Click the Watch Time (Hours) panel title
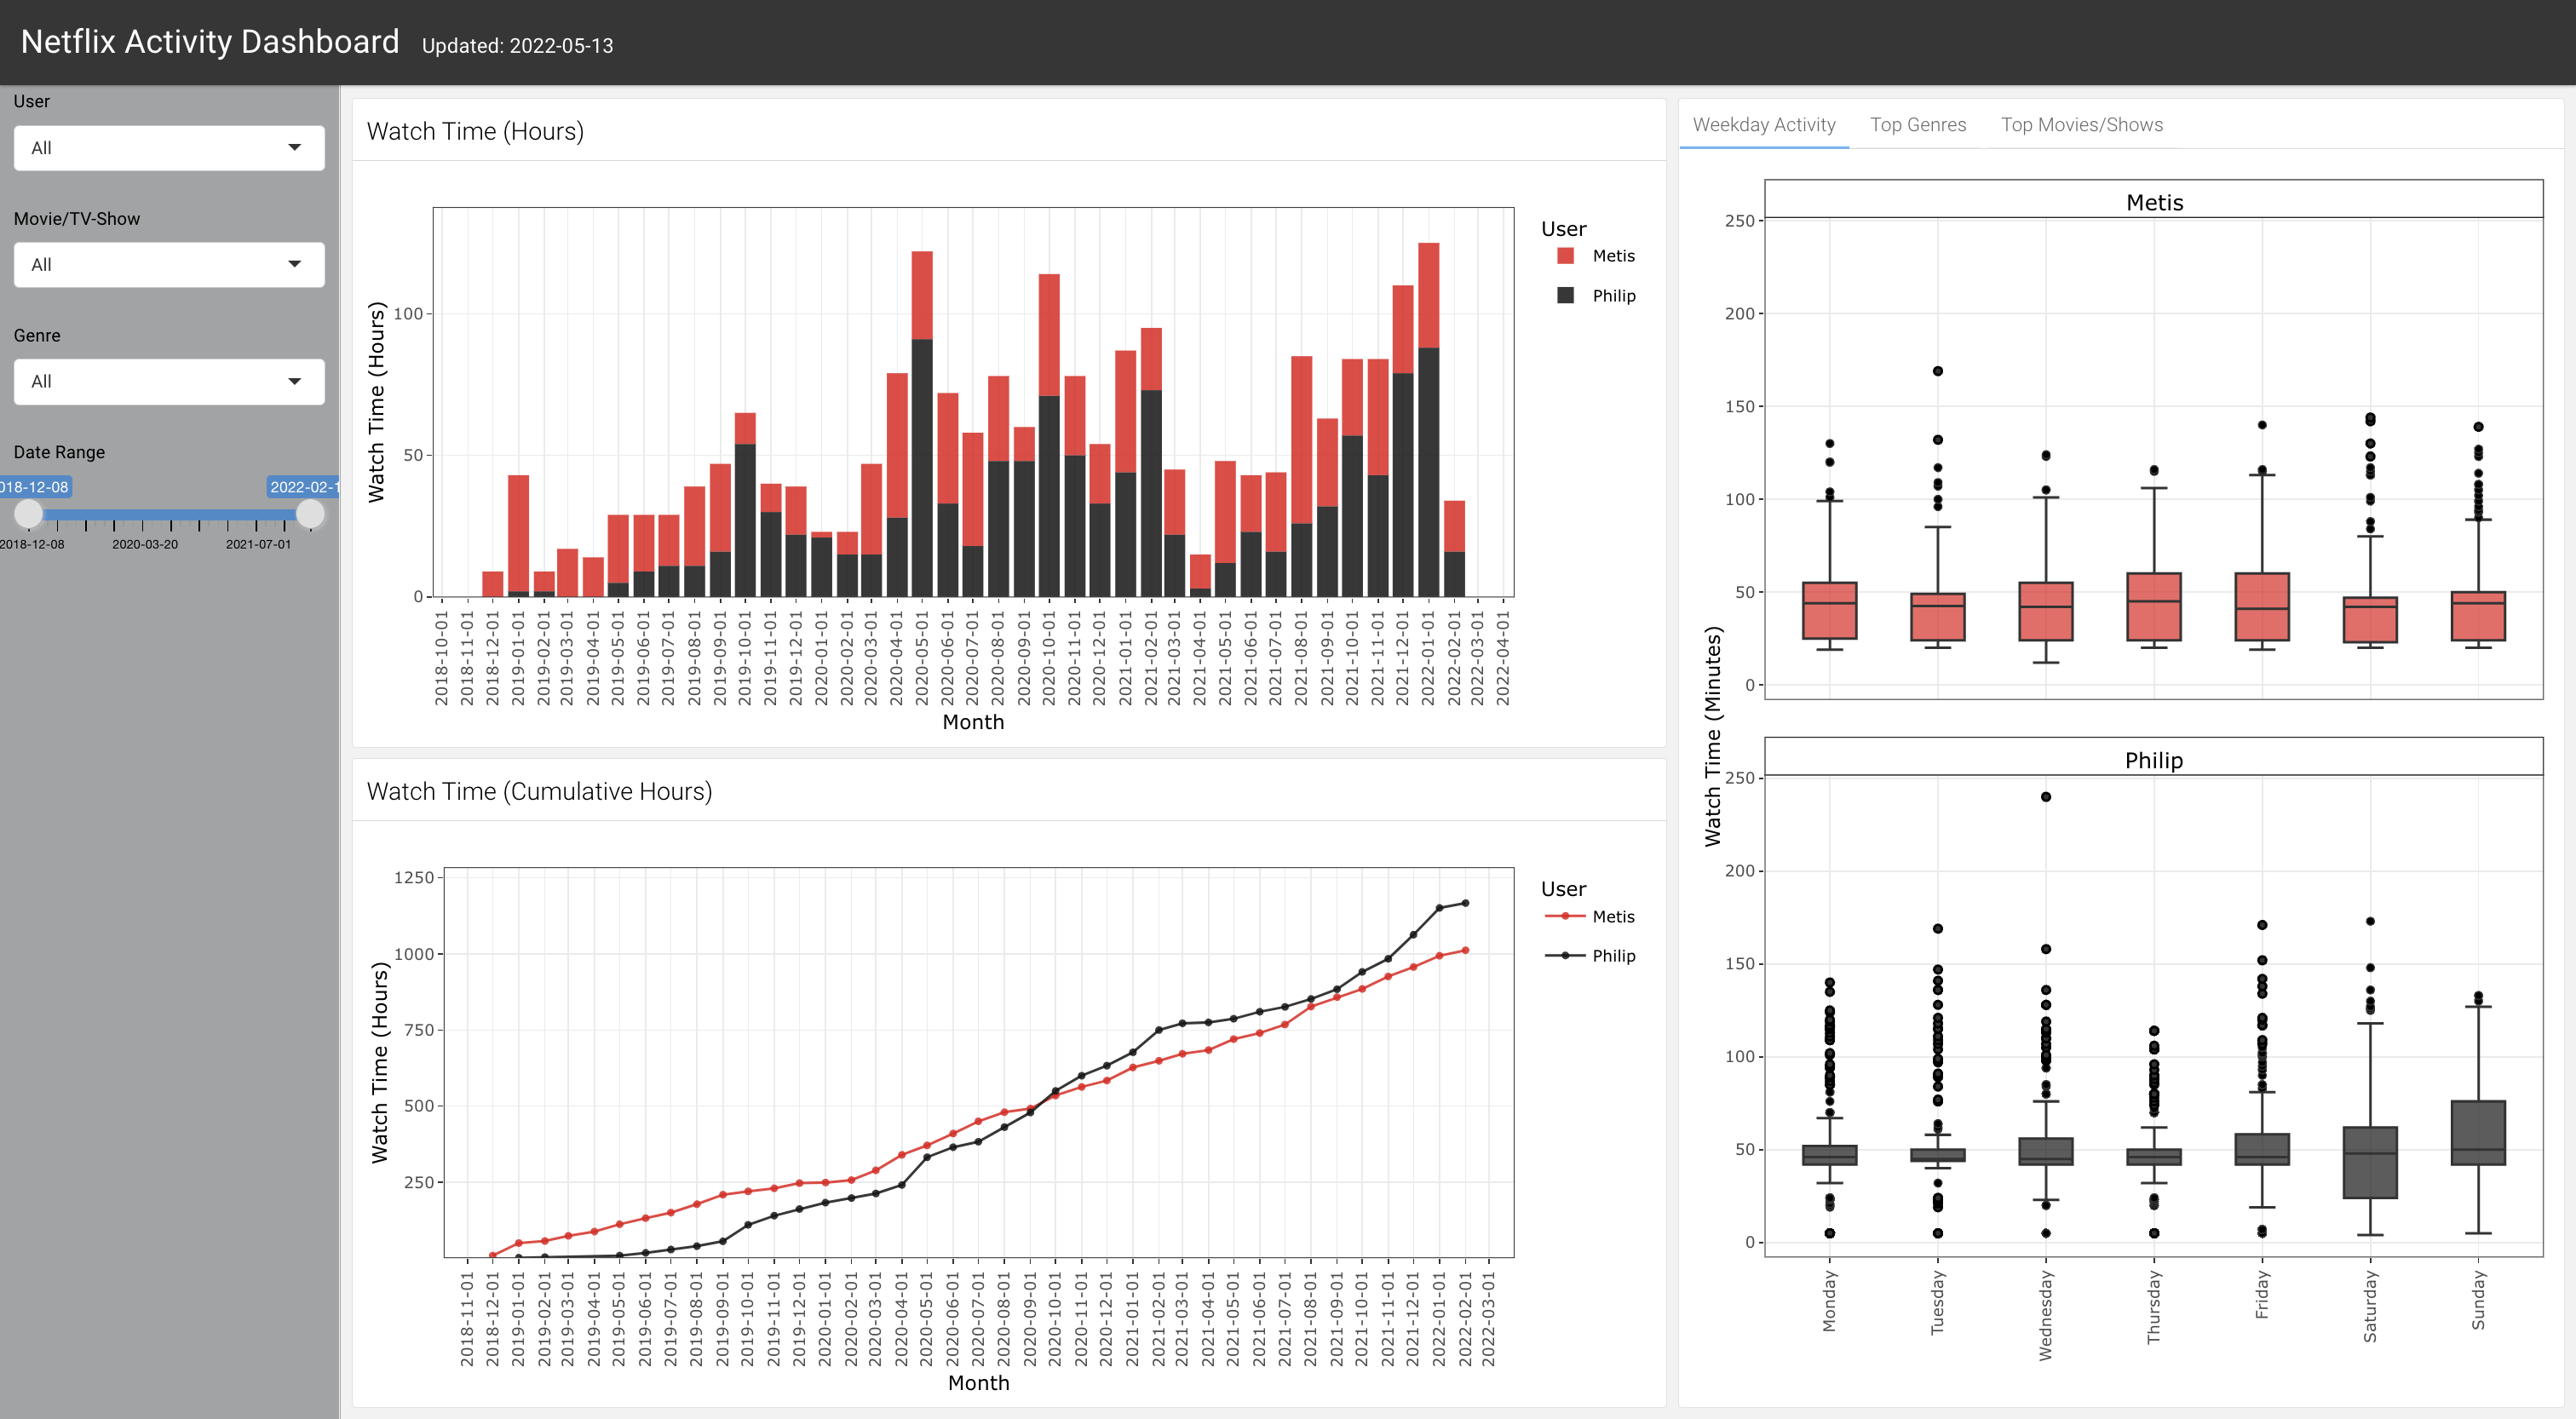The height and width of the screenshot is (1419, 2576). [x=475, y=132]
